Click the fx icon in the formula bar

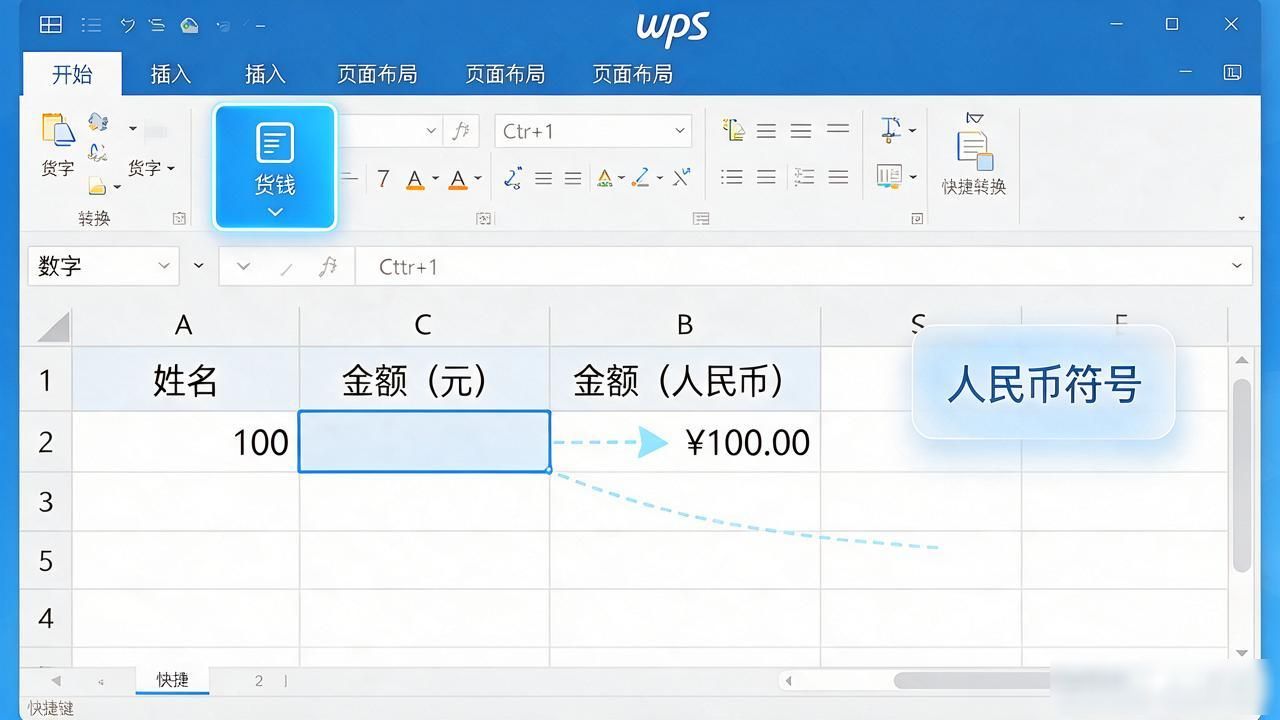327,267
